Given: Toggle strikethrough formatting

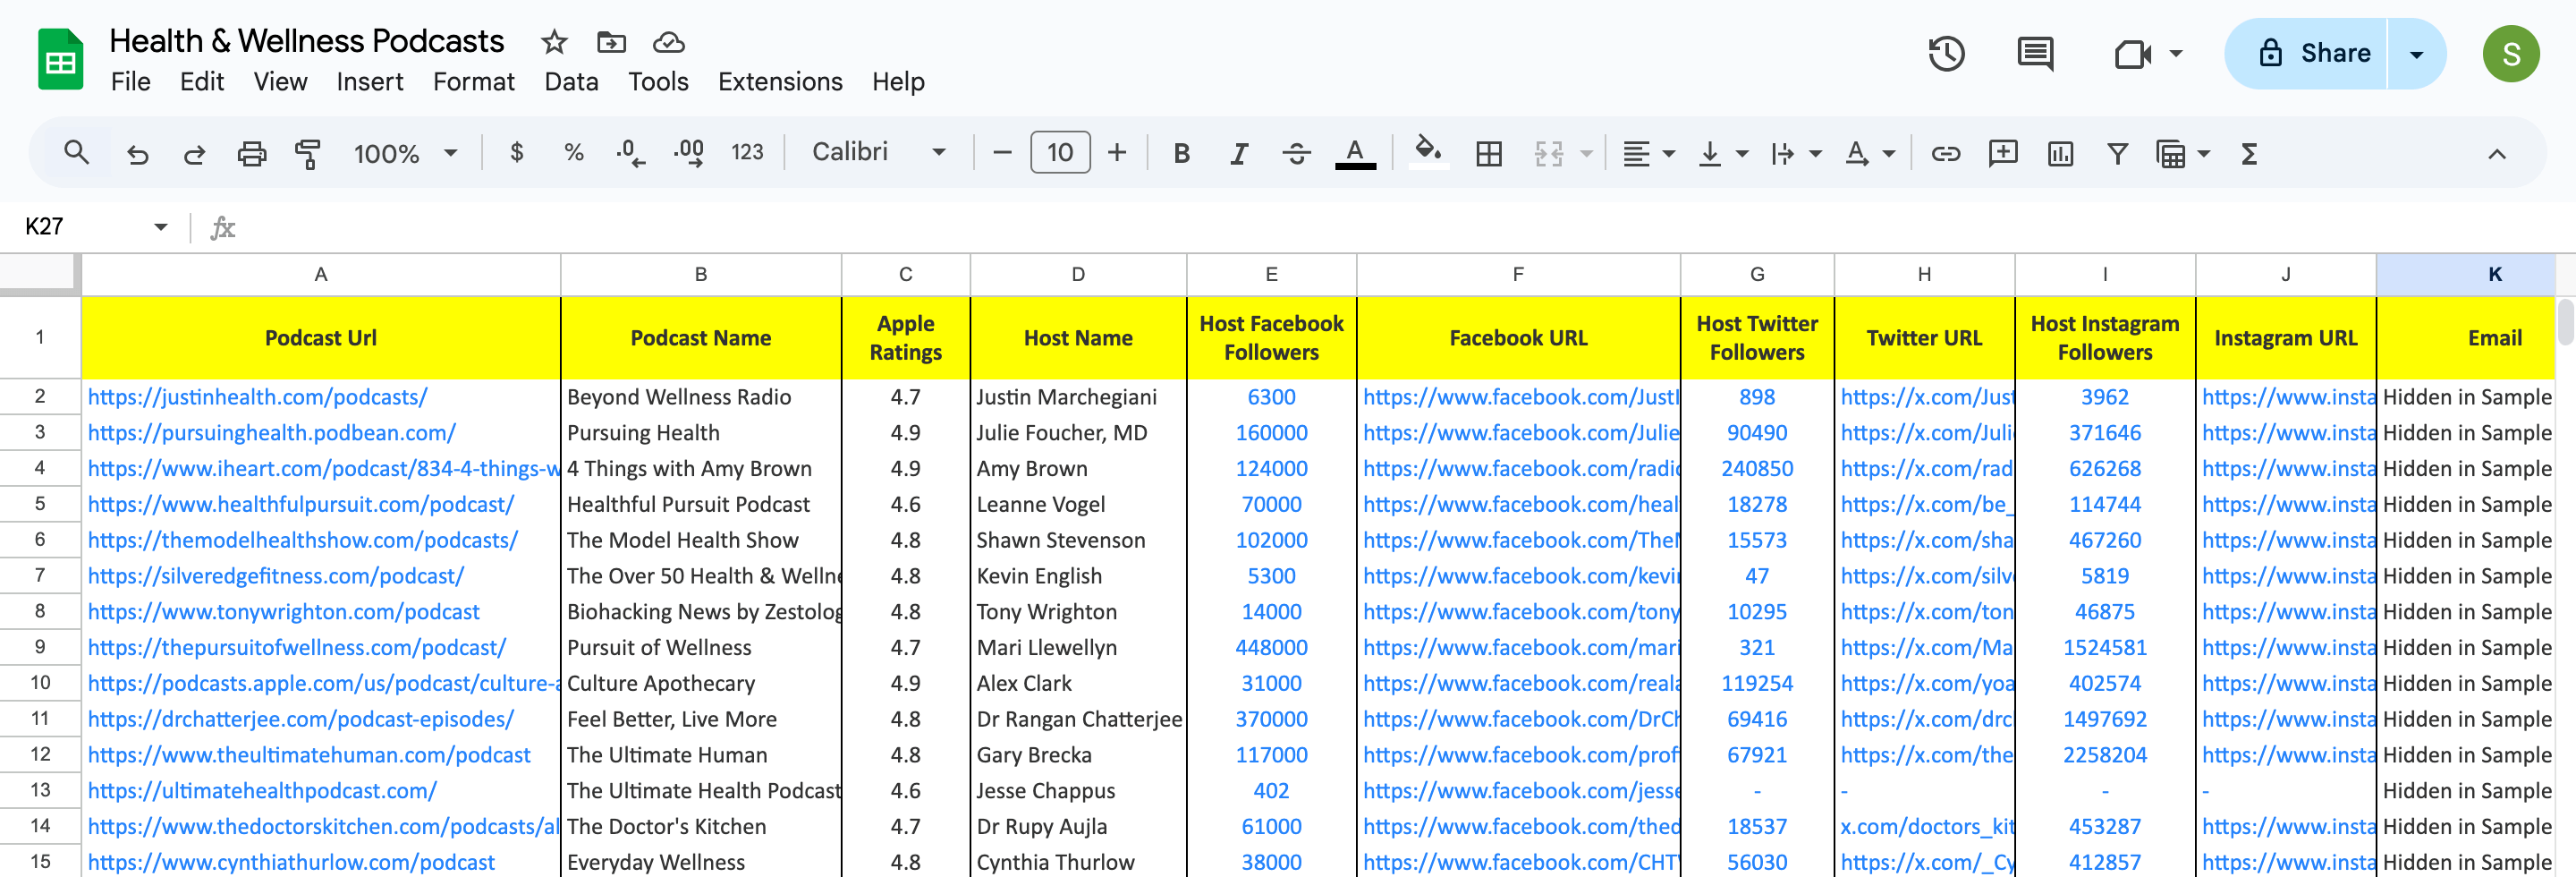Looking at the screenshot, I should coord(1297,153).
